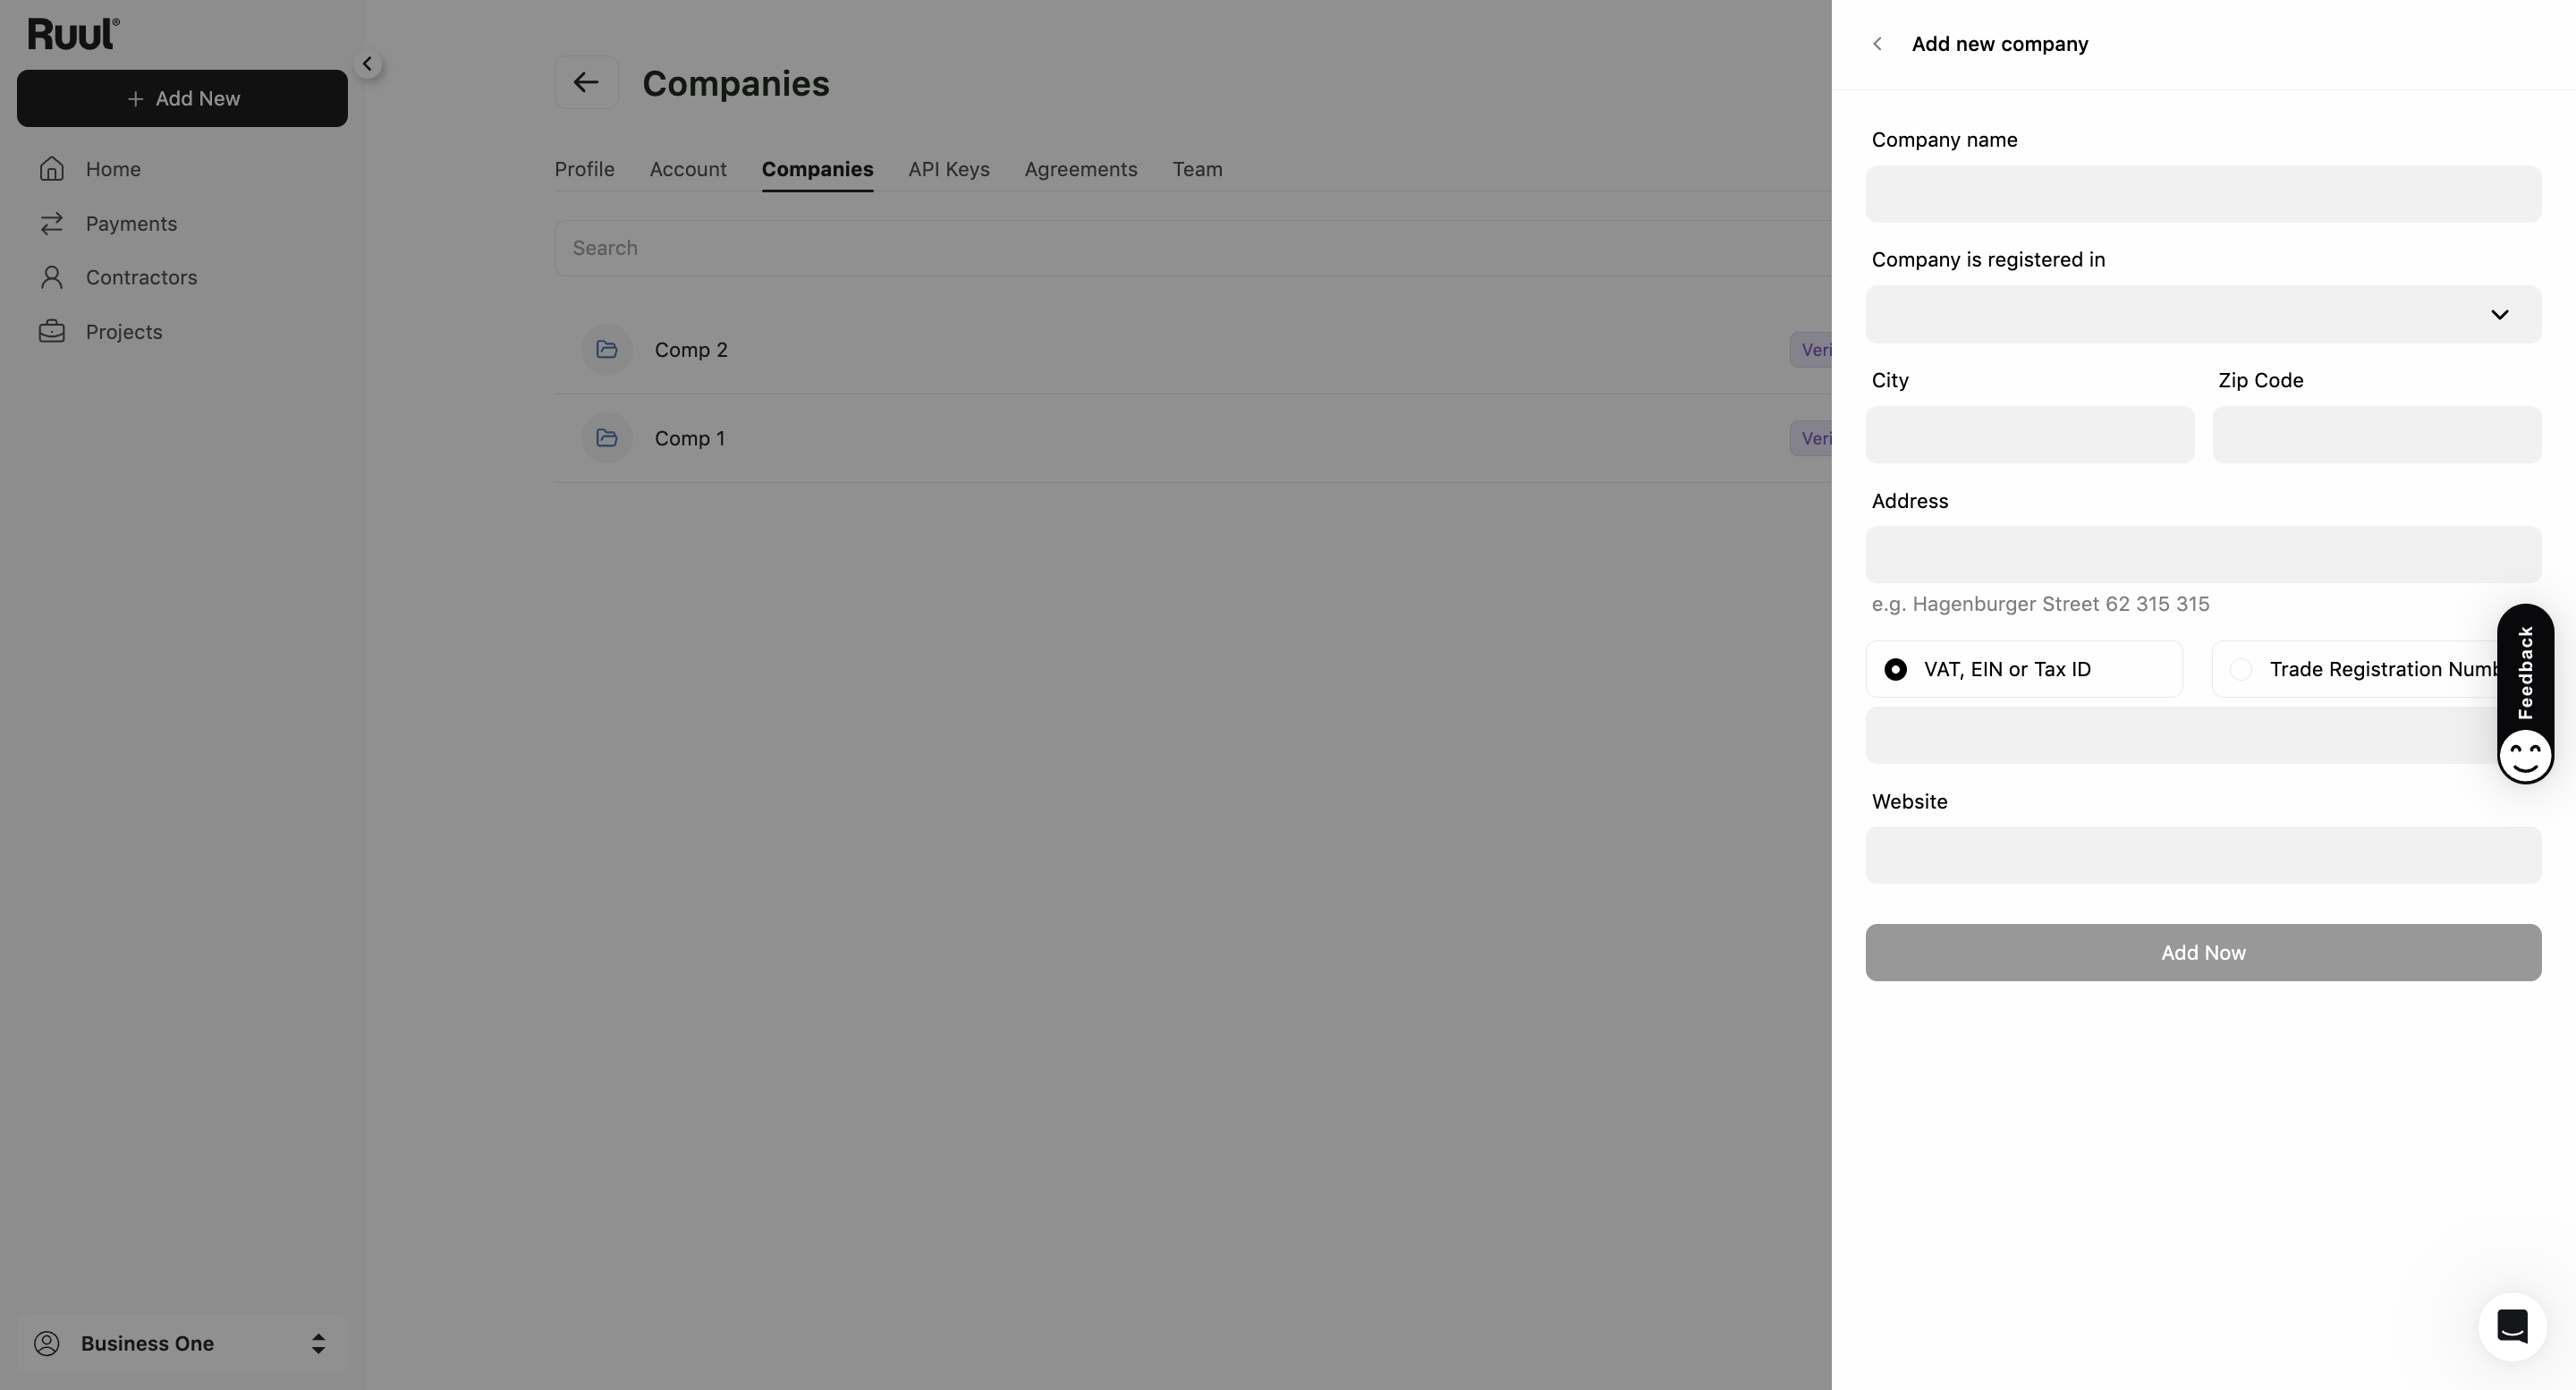Open the API Keys tab
Viewport: 2576px width, 1390px height.
(949, 169)
